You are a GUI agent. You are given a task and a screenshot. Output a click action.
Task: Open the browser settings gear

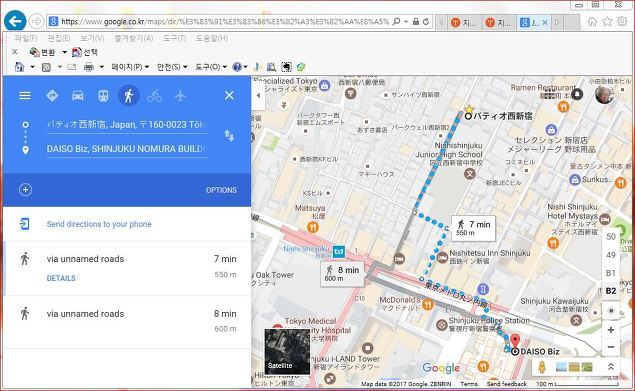point(622,21)
